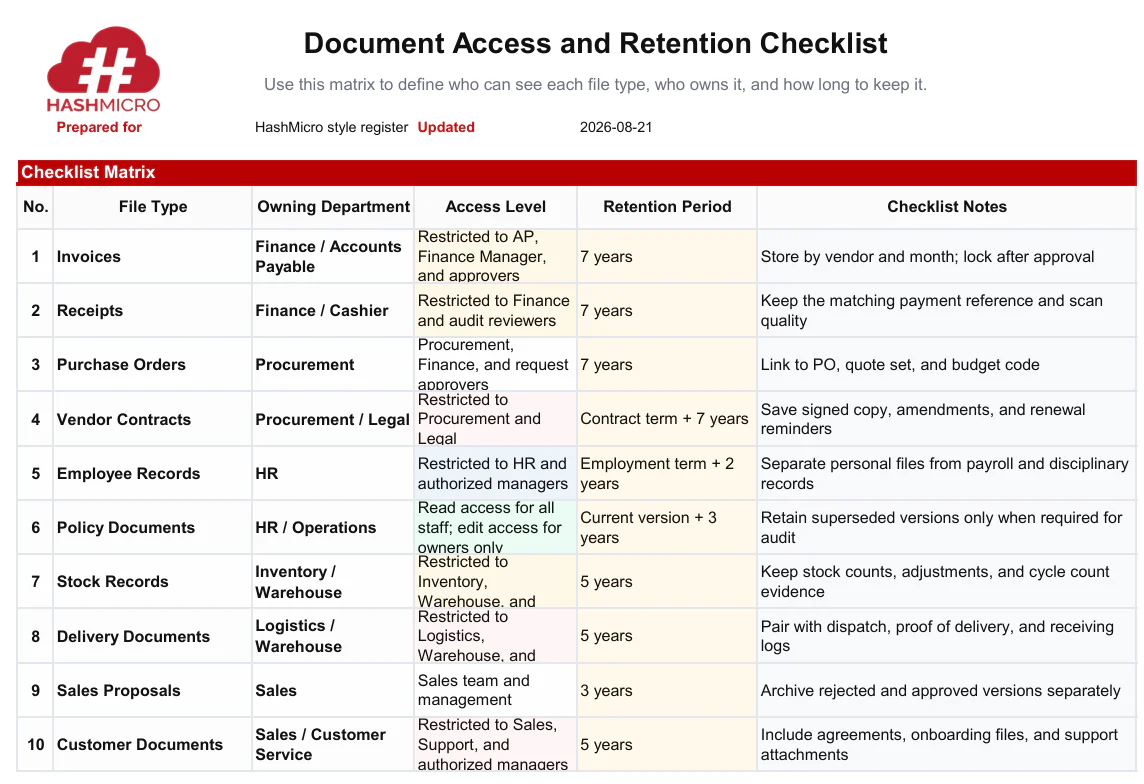Screen dimensions: 1144x784
Task: Select 'Read access for all staff' cell
Action: pyautogui.click(x=495, y=527)
